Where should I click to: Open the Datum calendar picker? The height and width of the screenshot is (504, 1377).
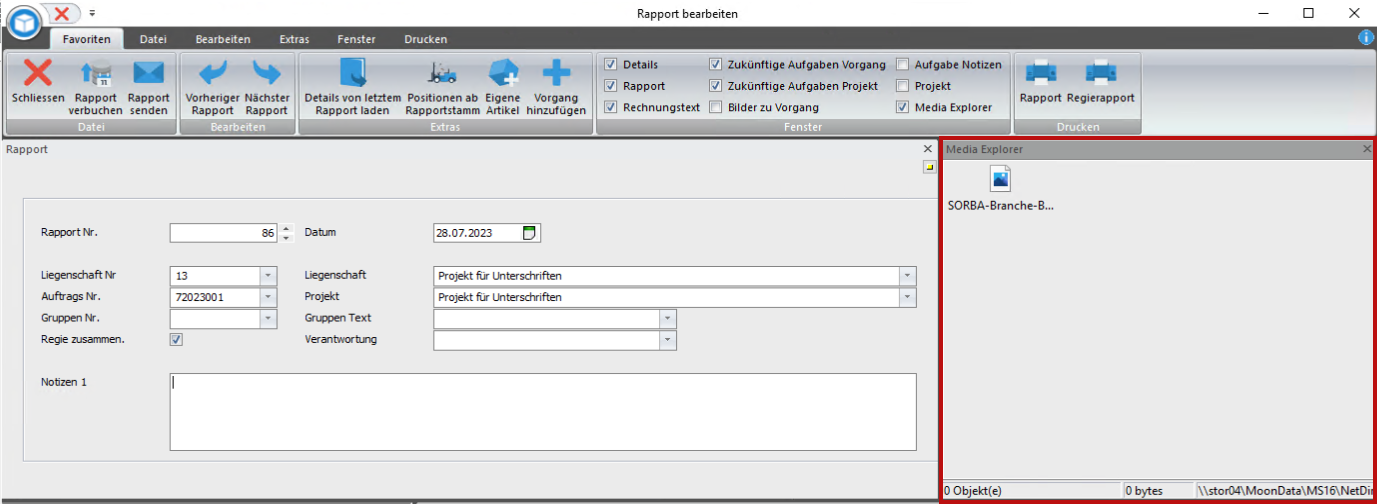tap(530, 233)
